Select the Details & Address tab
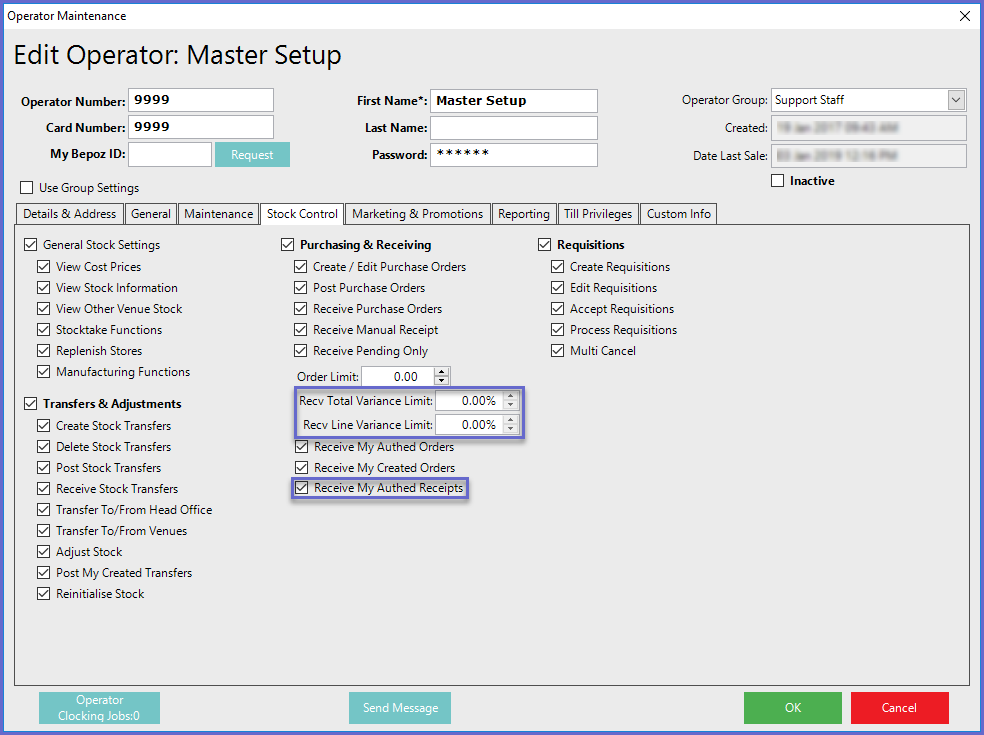 coord(70,214)
